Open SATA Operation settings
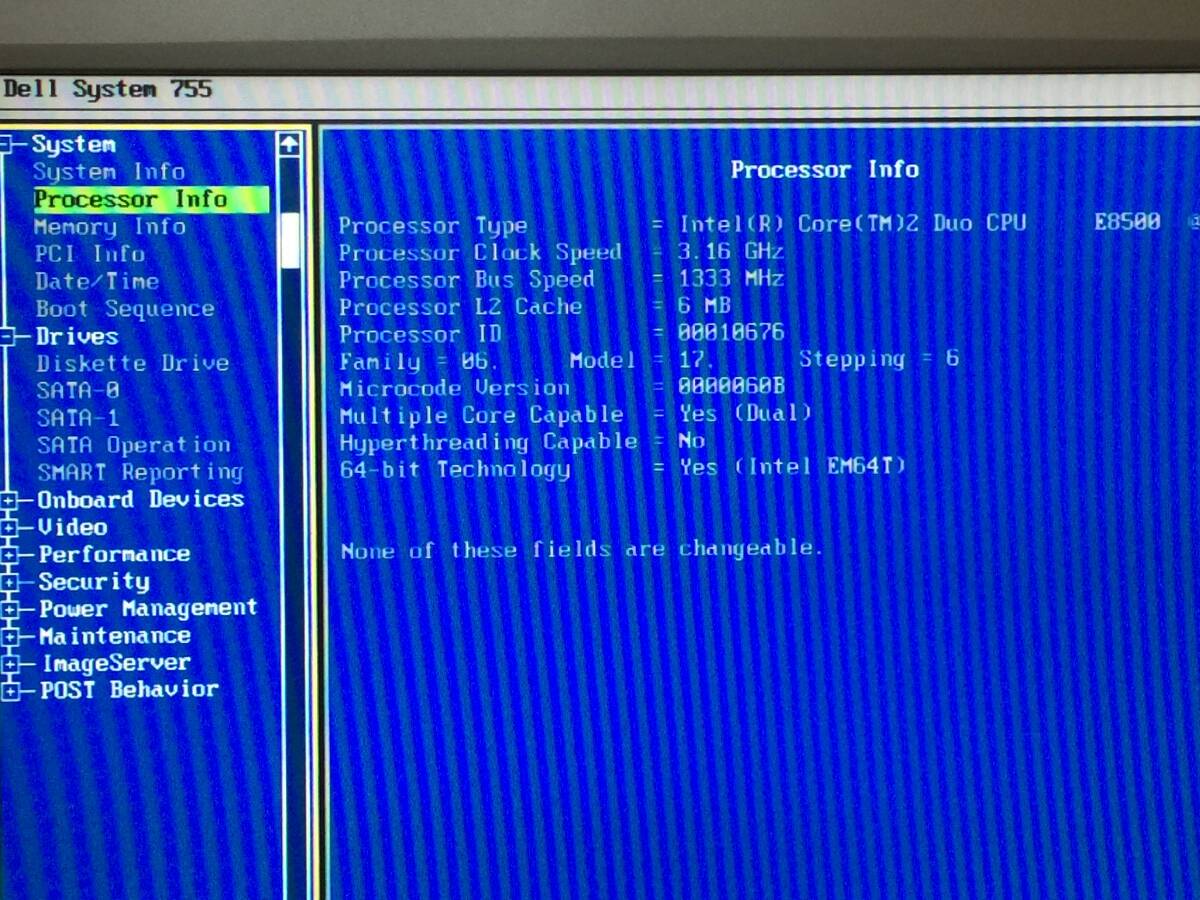 click(x=133, y=445)
